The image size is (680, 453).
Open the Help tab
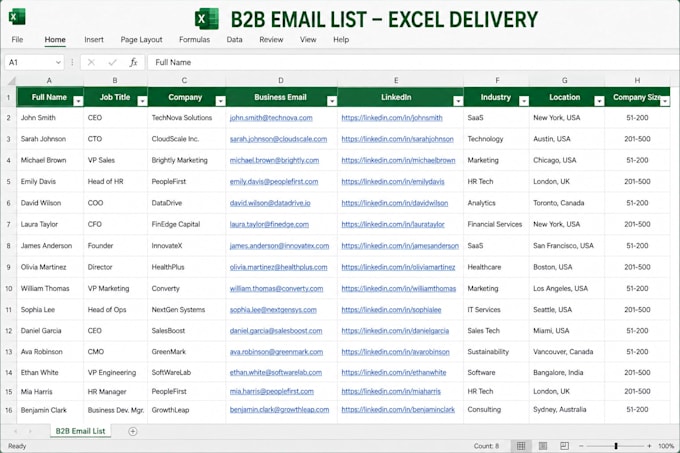click(x=341, y=39)
